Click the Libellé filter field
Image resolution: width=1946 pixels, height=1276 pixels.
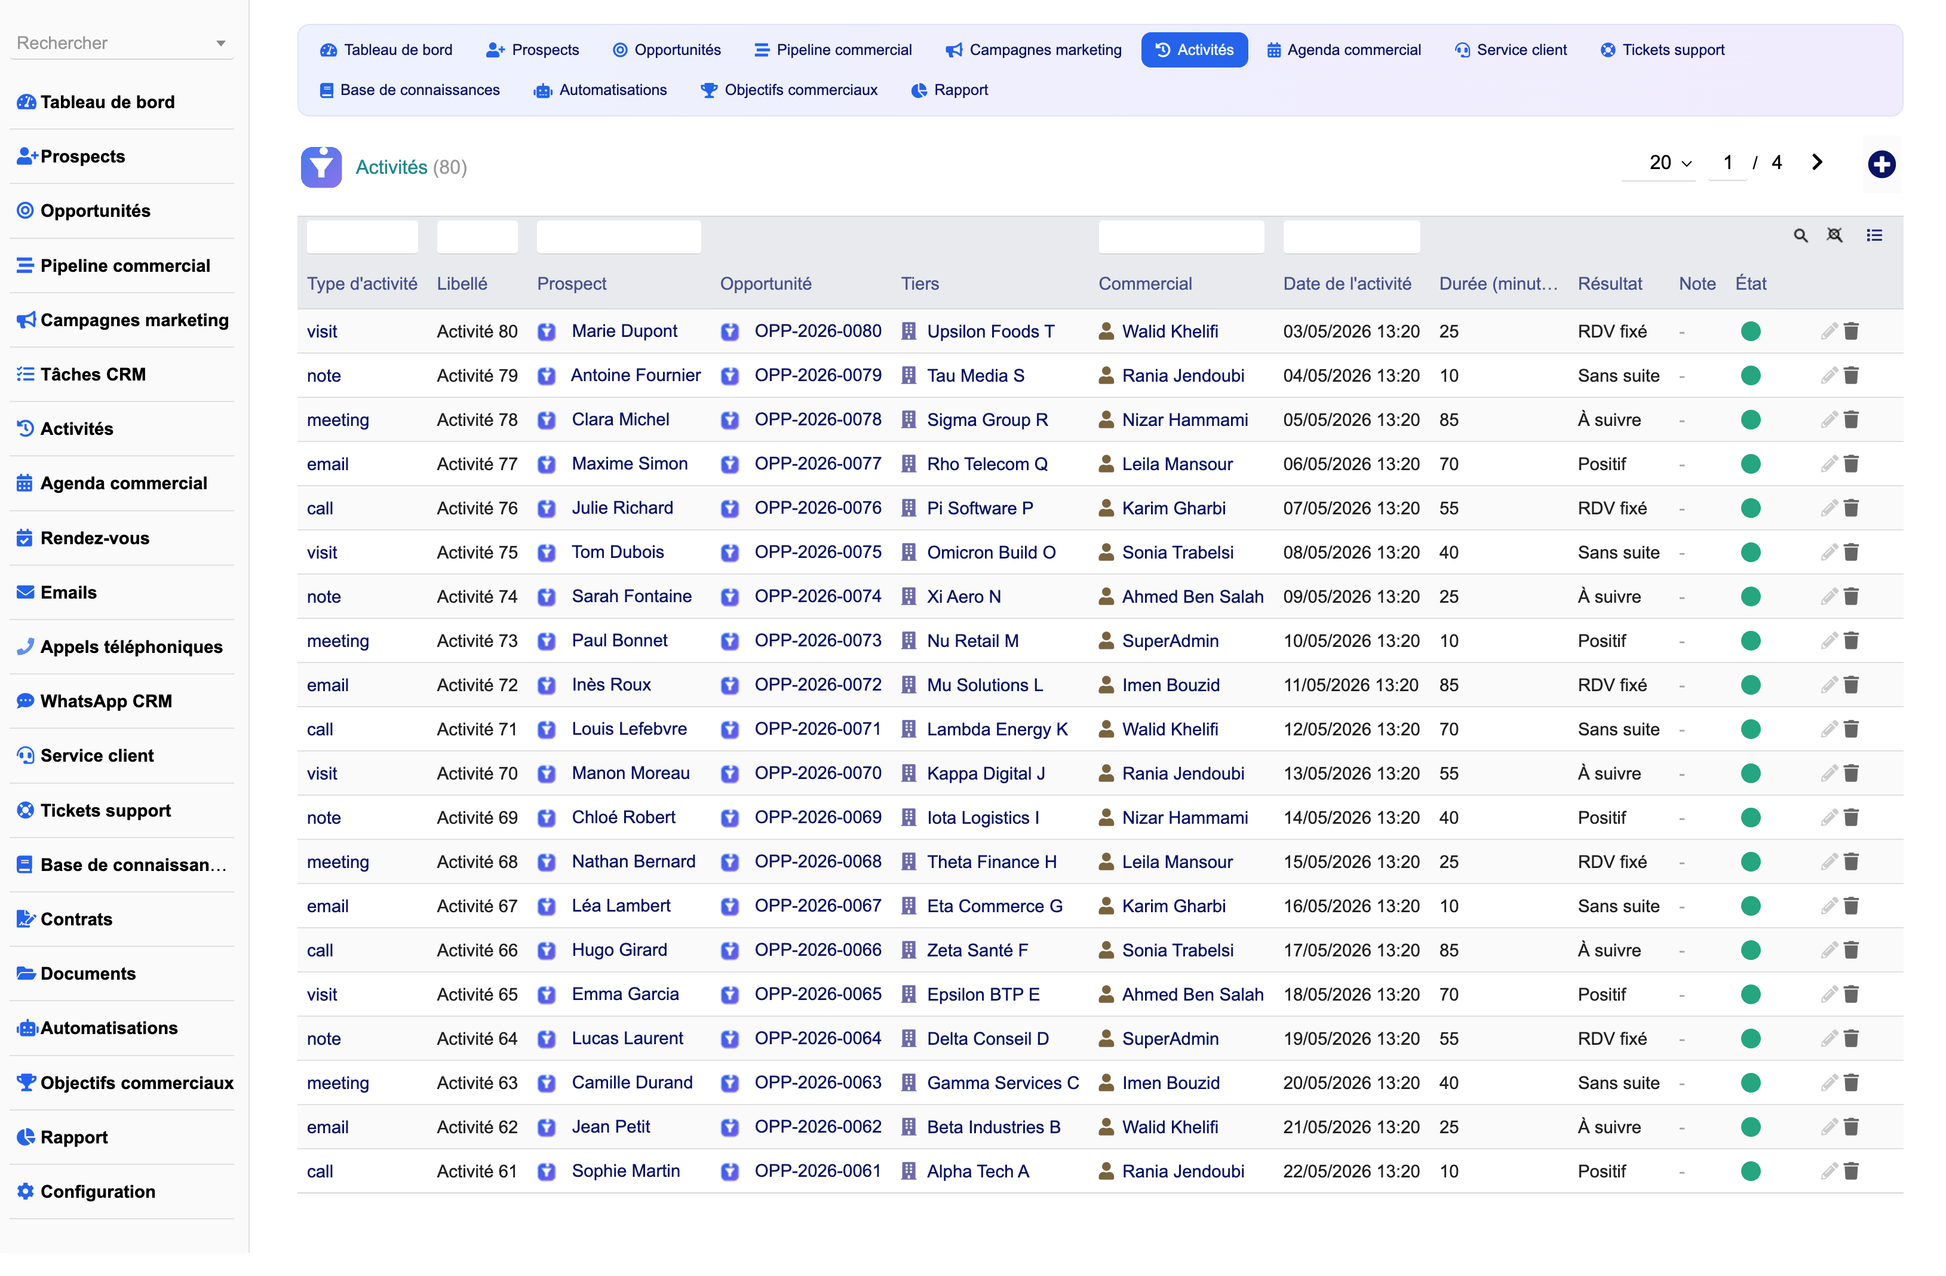click(x=477, y=237)
